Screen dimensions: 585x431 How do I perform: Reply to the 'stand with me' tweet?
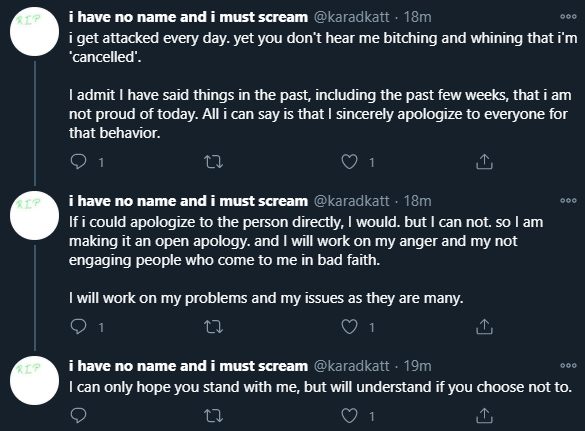tap(78, 416)
